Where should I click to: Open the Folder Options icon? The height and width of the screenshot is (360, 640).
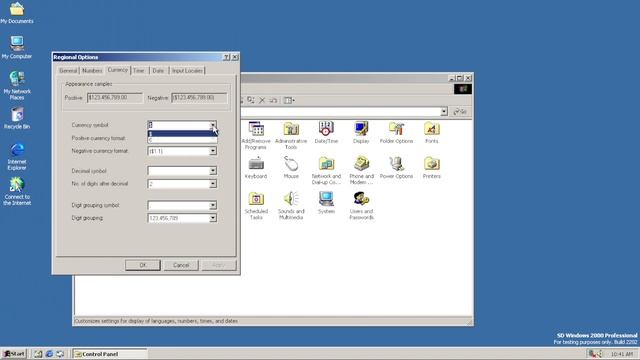(396, 132)
